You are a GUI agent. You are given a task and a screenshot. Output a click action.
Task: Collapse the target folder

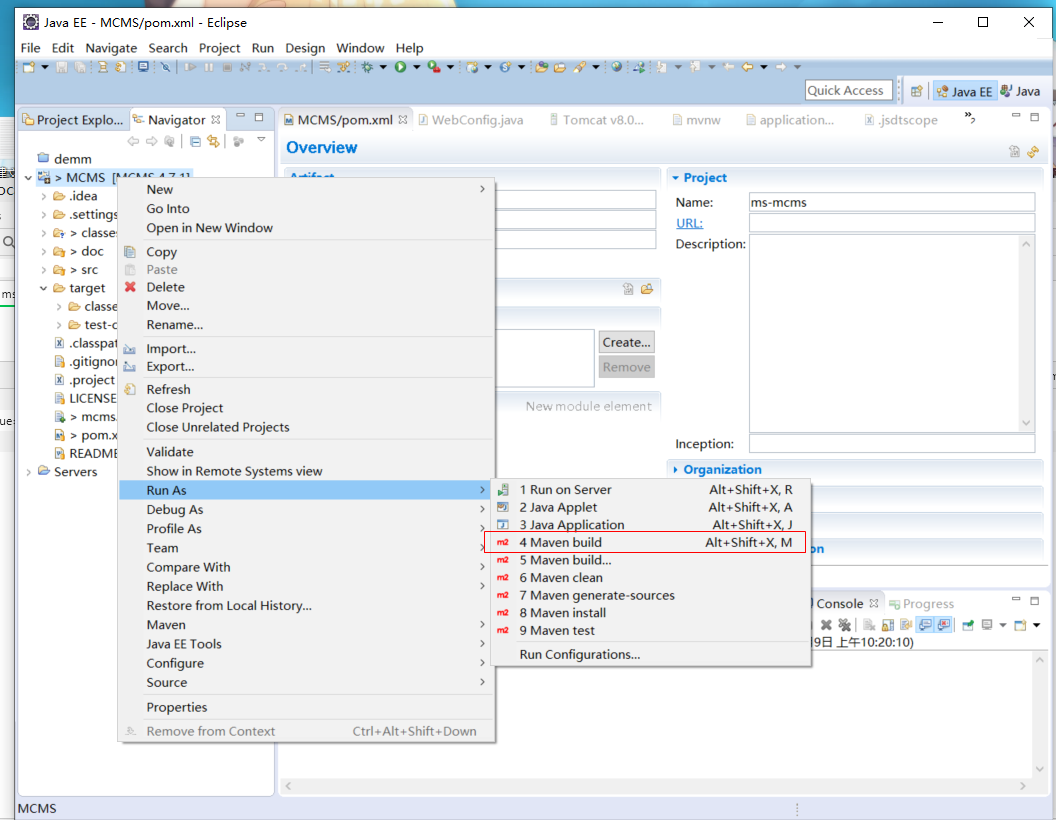coord(44,288)
